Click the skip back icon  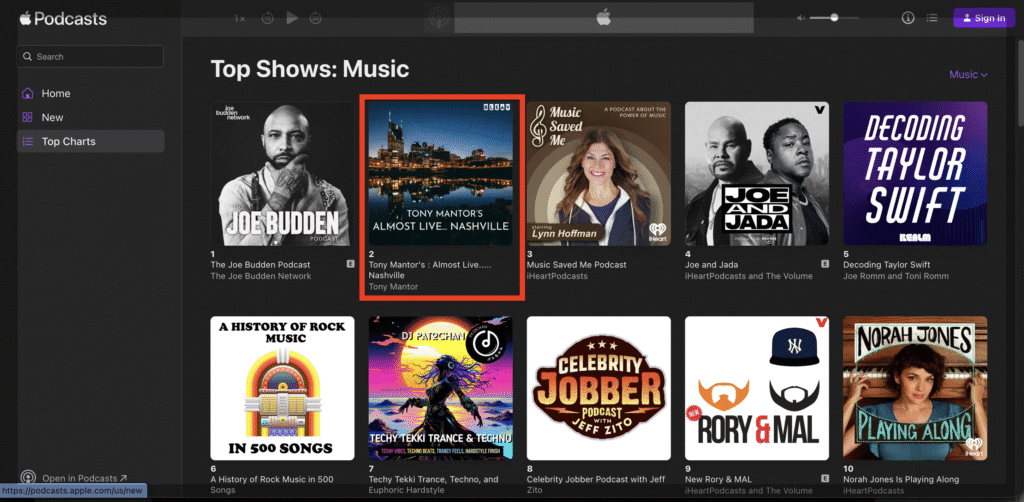267,18
